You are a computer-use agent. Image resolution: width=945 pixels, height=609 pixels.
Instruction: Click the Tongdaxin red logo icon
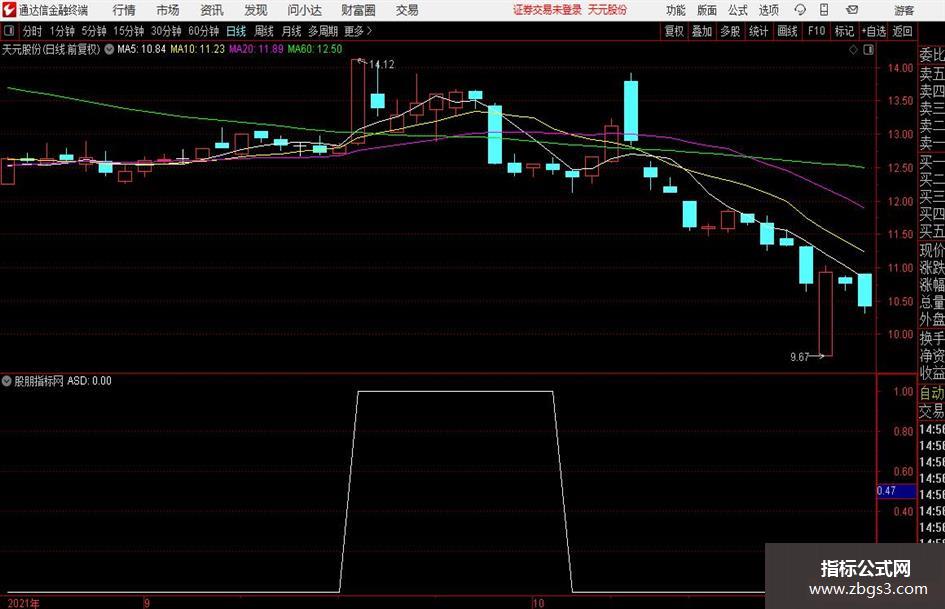8,10
